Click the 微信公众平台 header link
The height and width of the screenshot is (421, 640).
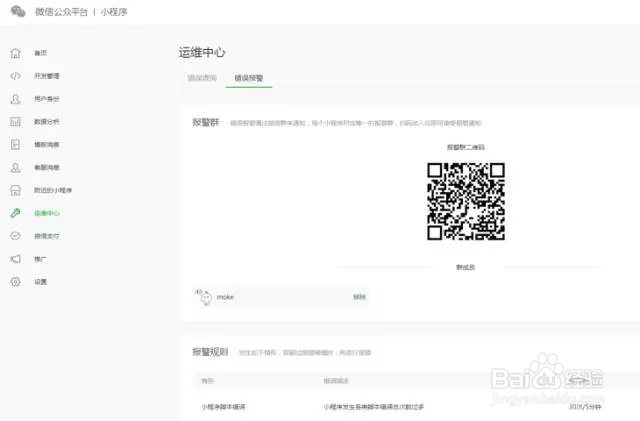[61, 12]
